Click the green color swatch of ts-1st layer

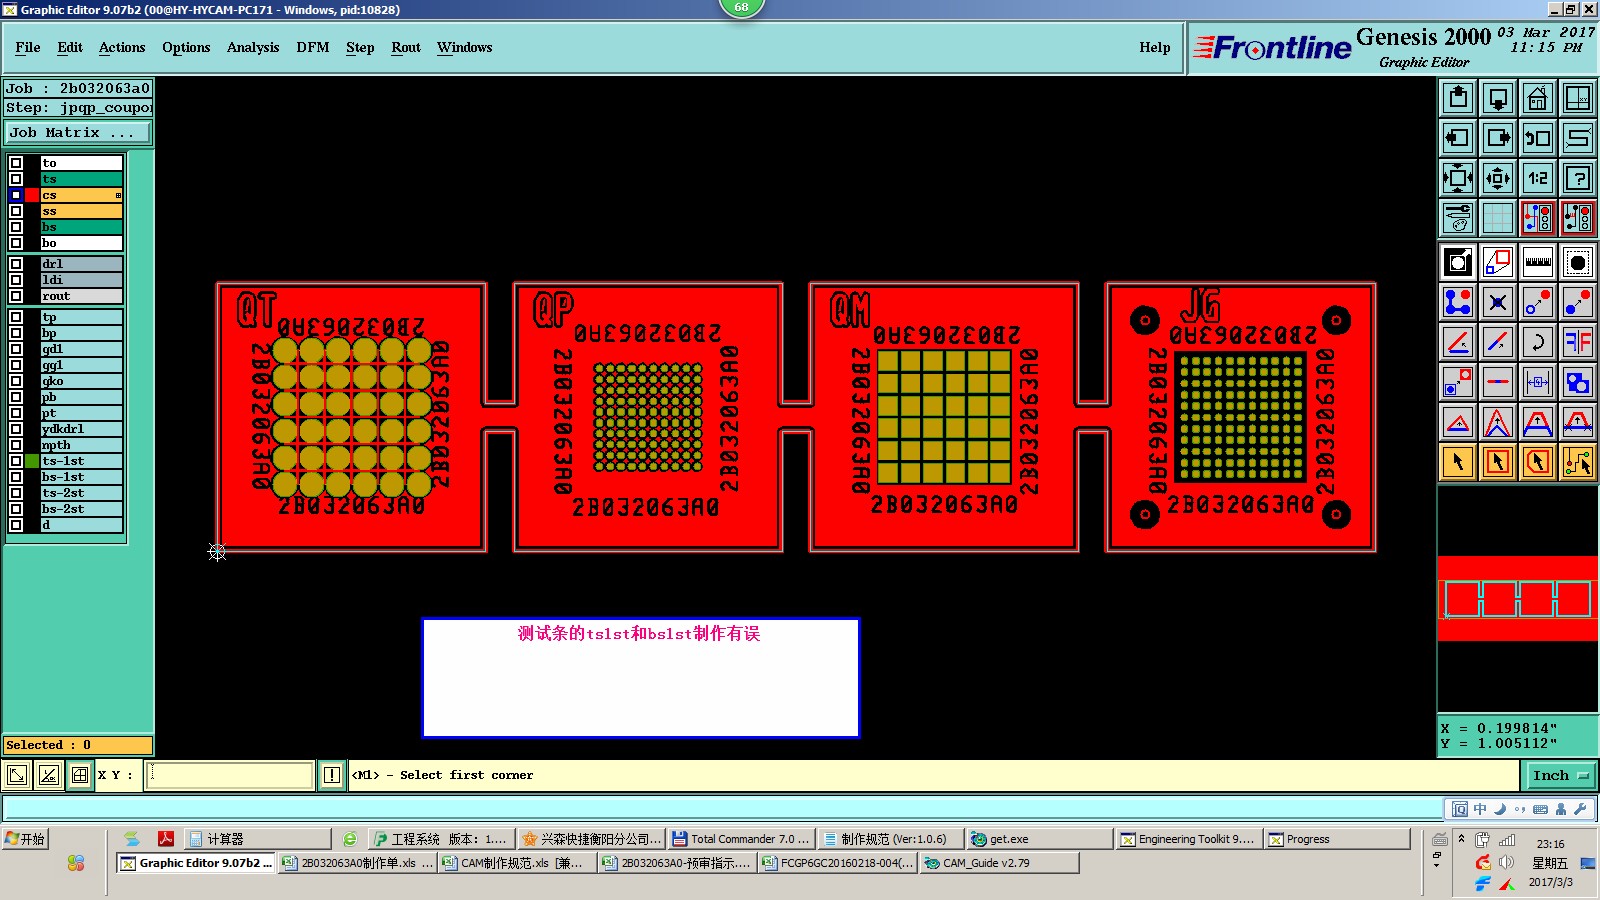pos(32,461)
